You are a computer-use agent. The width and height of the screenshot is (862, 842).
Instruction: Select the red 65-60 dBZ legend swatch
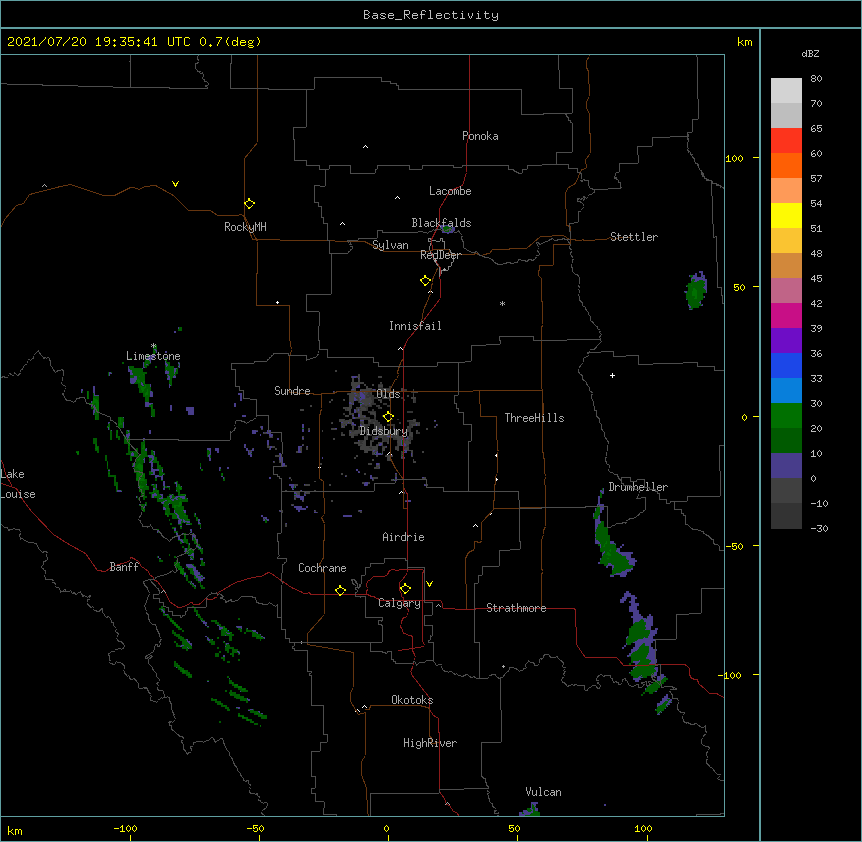(786, 140)
